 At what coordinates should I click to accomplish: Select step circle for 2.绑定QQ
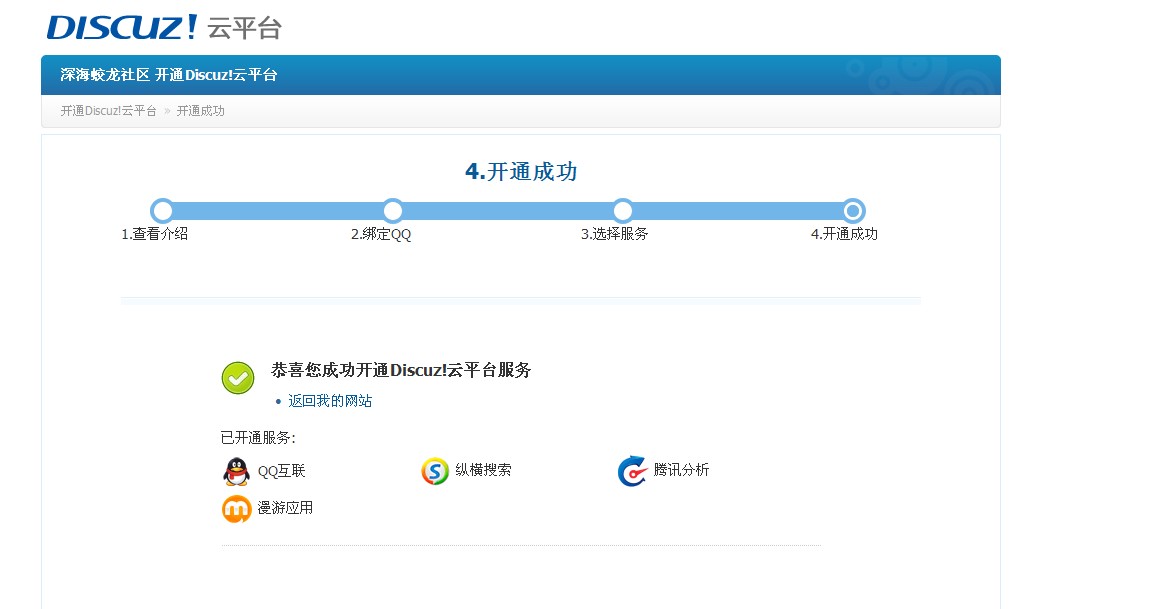[x=393, y=211]
